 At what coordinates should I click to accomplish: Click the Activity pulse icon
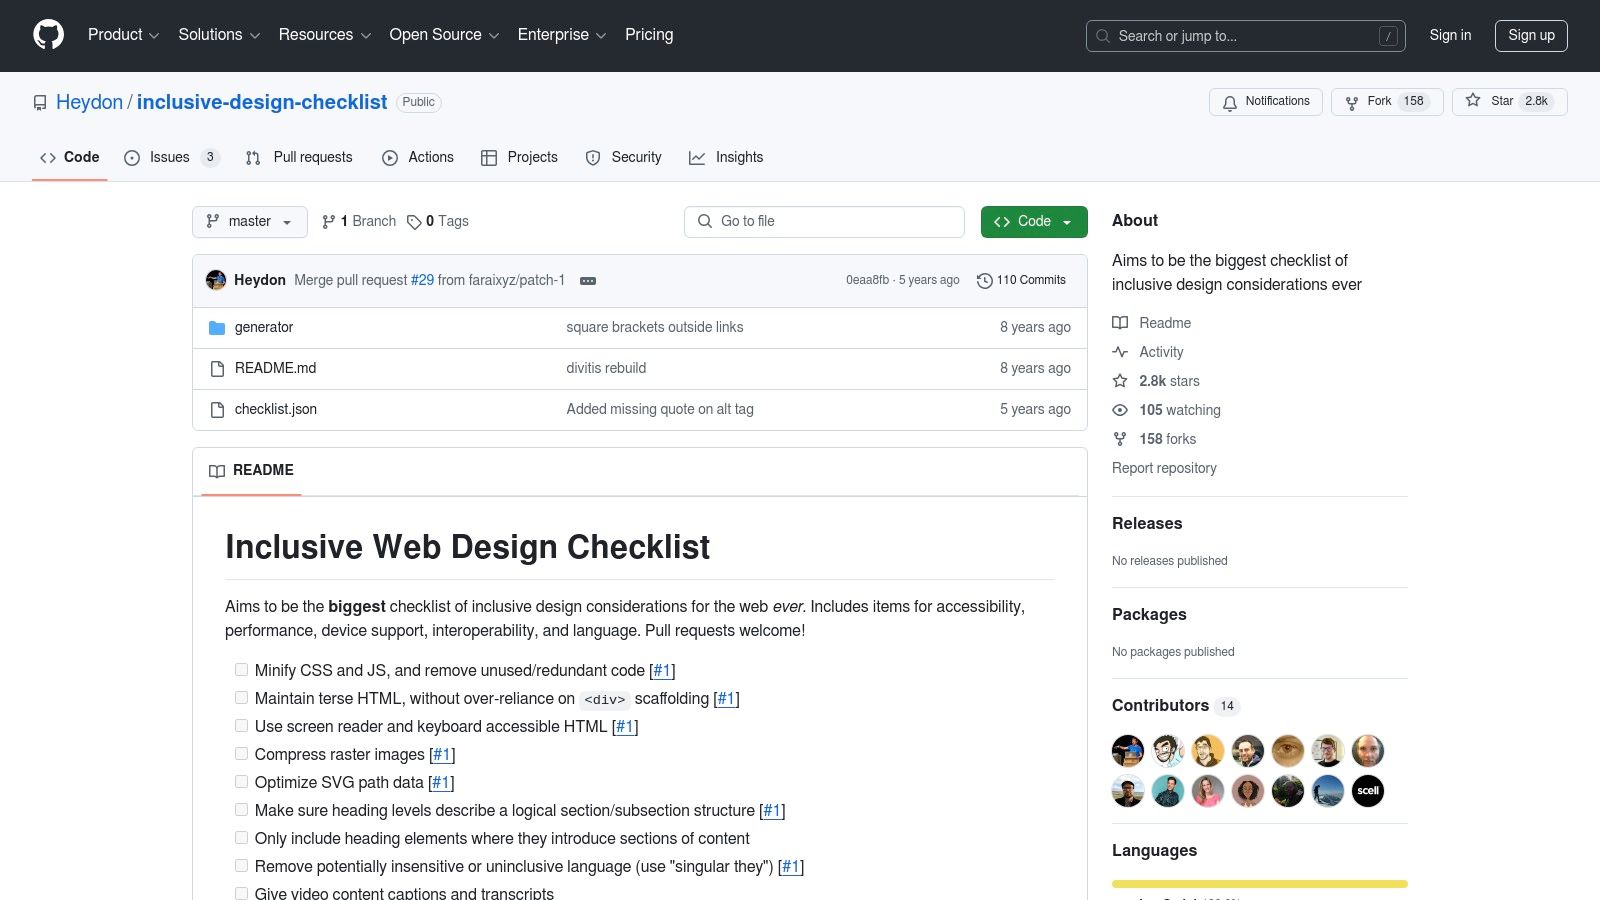[x=1120, y=352]
